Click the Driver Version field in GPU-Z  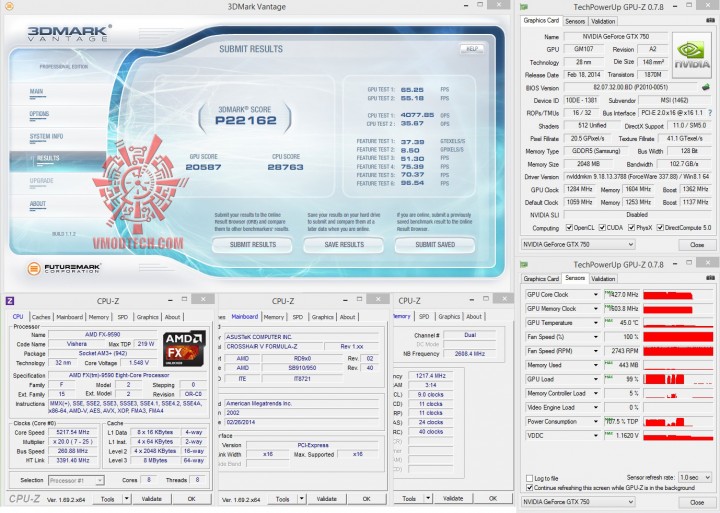(x=637, y=176)
